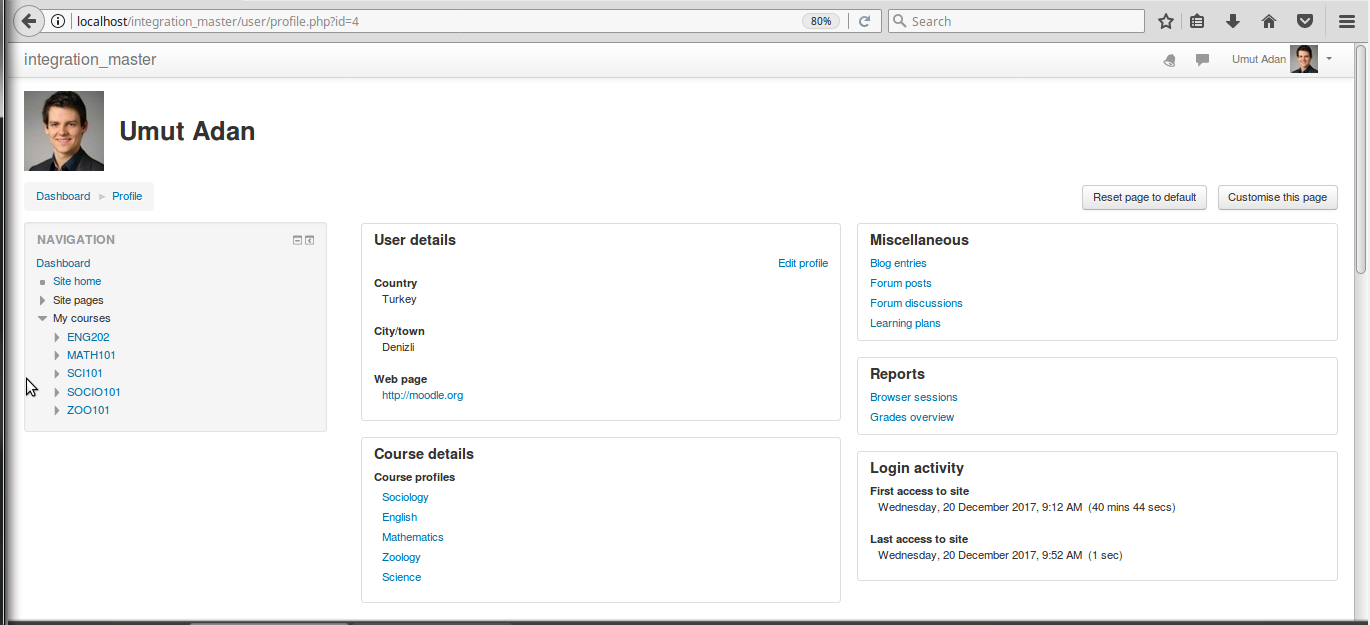Open Site home in the navigation tree
Viewport: 1370px width, 625px height.
pyautogui.click(x=77, y=281)
